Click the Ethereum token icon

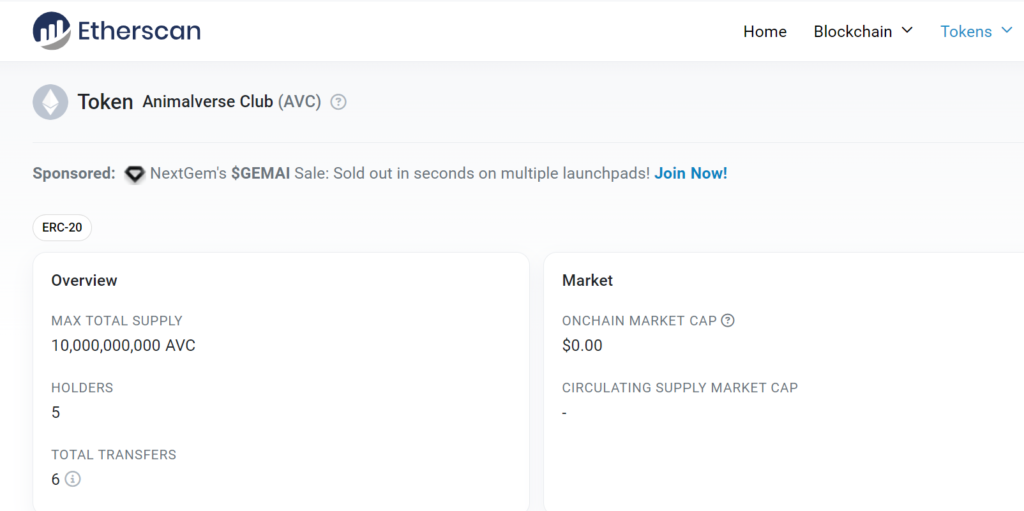pos(50,102)
